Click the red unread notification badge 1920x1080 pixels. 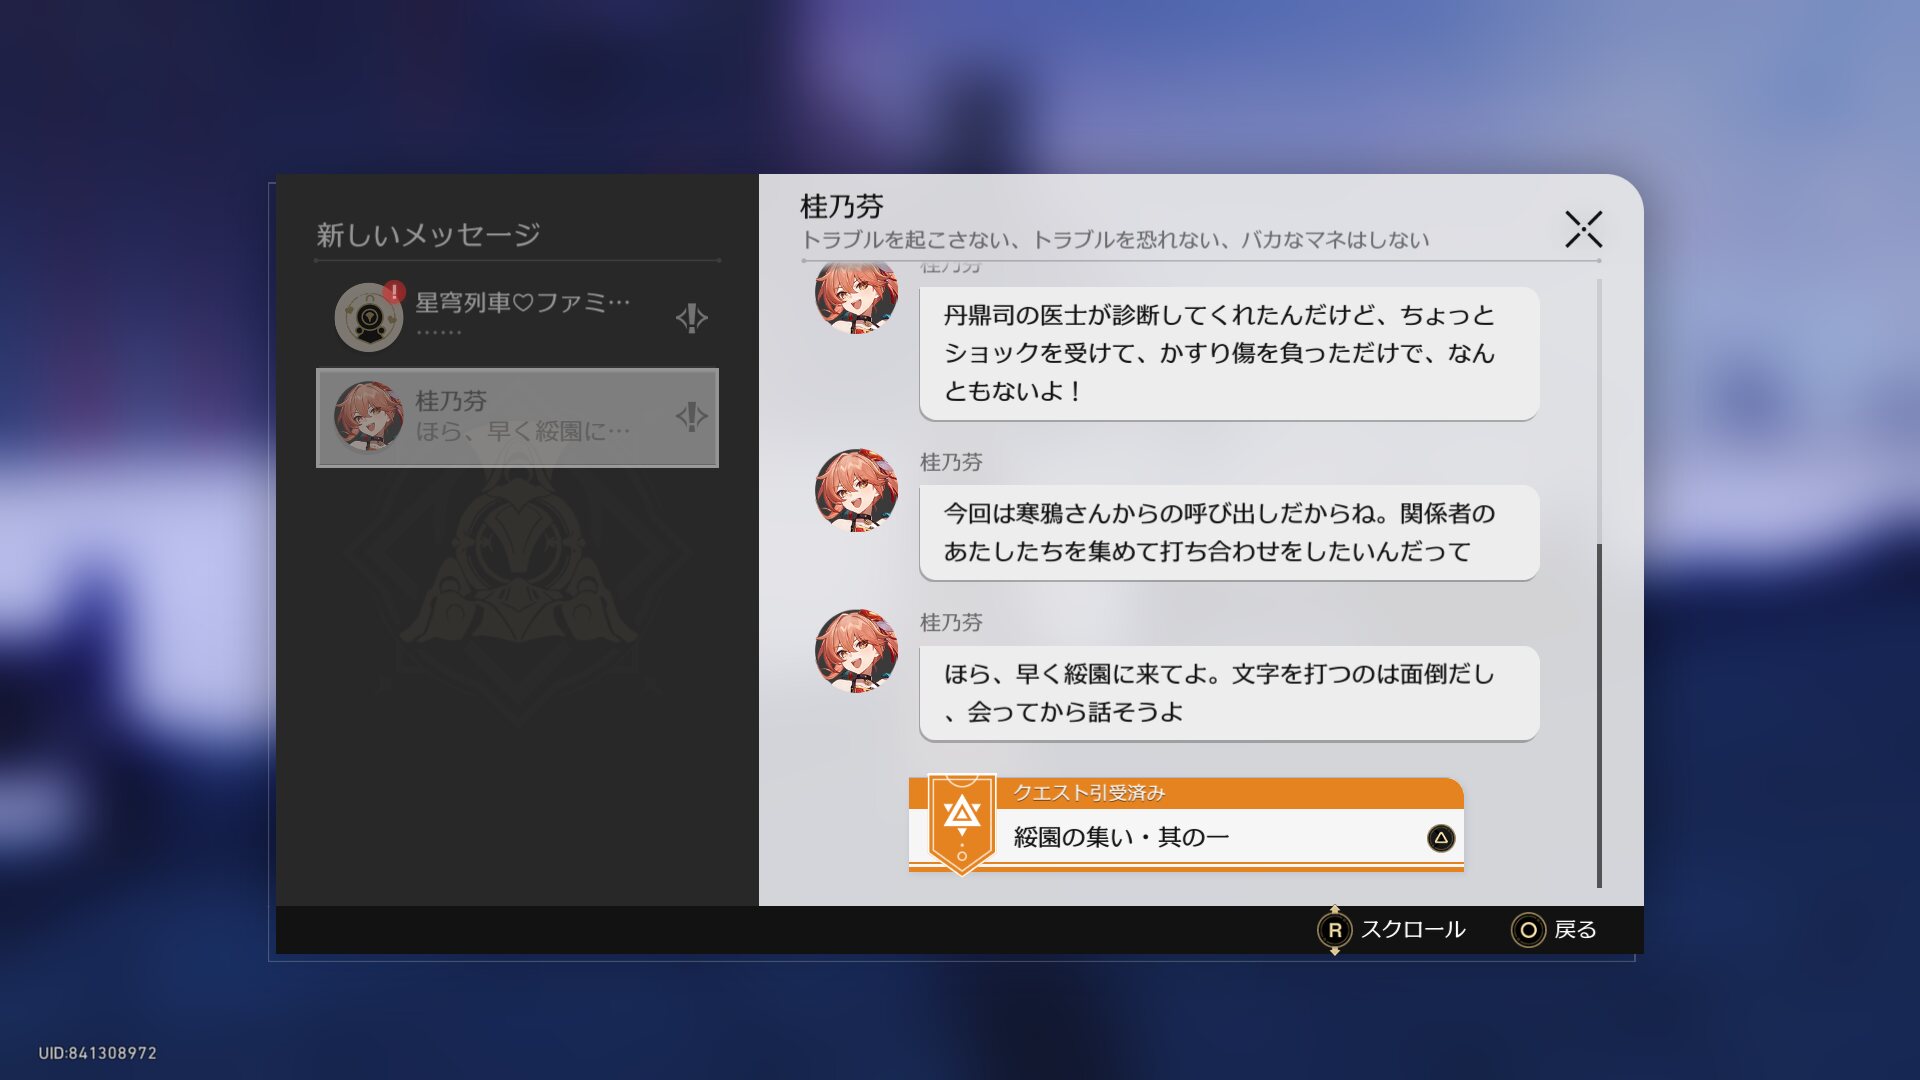[394, 291]
